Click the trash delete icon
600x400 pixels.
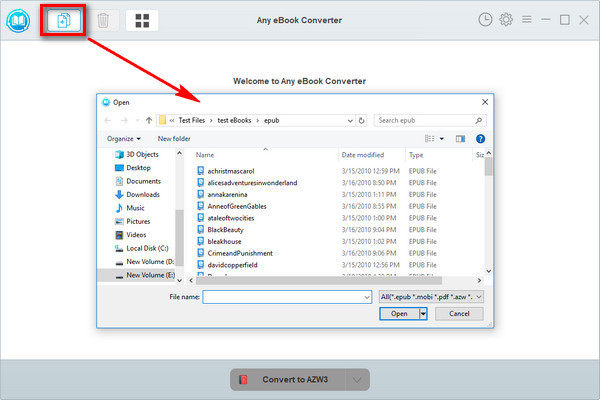(x=103, y=20)
